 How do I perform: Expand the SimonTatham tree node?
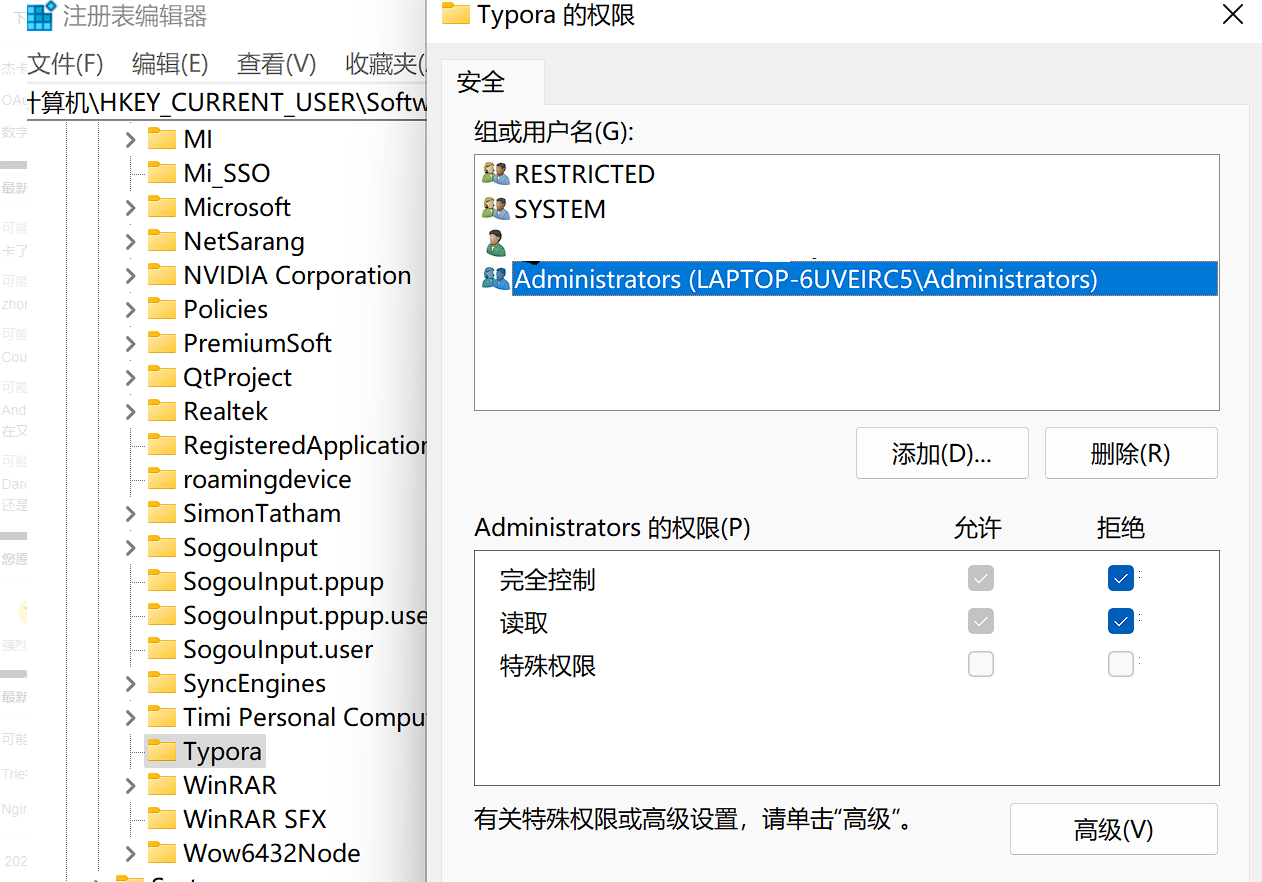(x=130, y=514)
